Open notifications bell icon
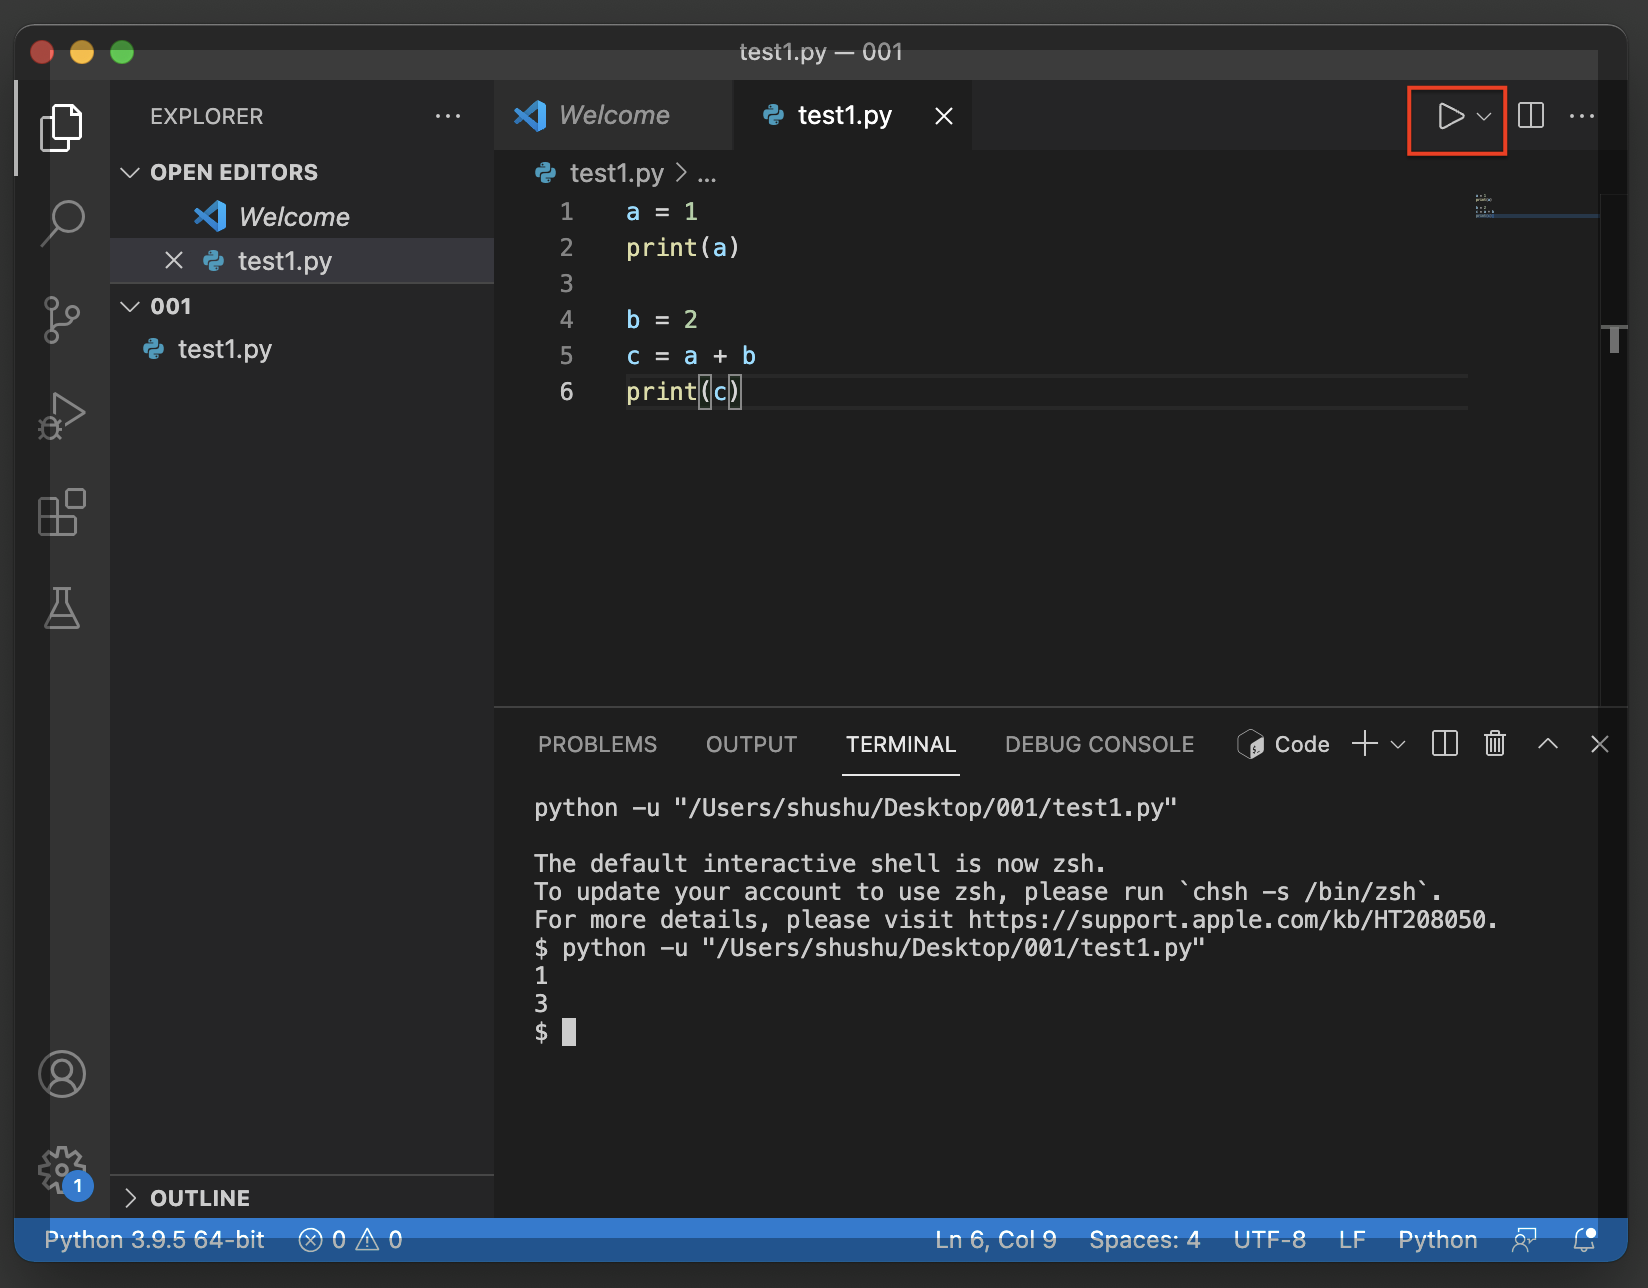Image resolution: width=1648 pixels, height=1288 pixels. coord(1584,1240)
